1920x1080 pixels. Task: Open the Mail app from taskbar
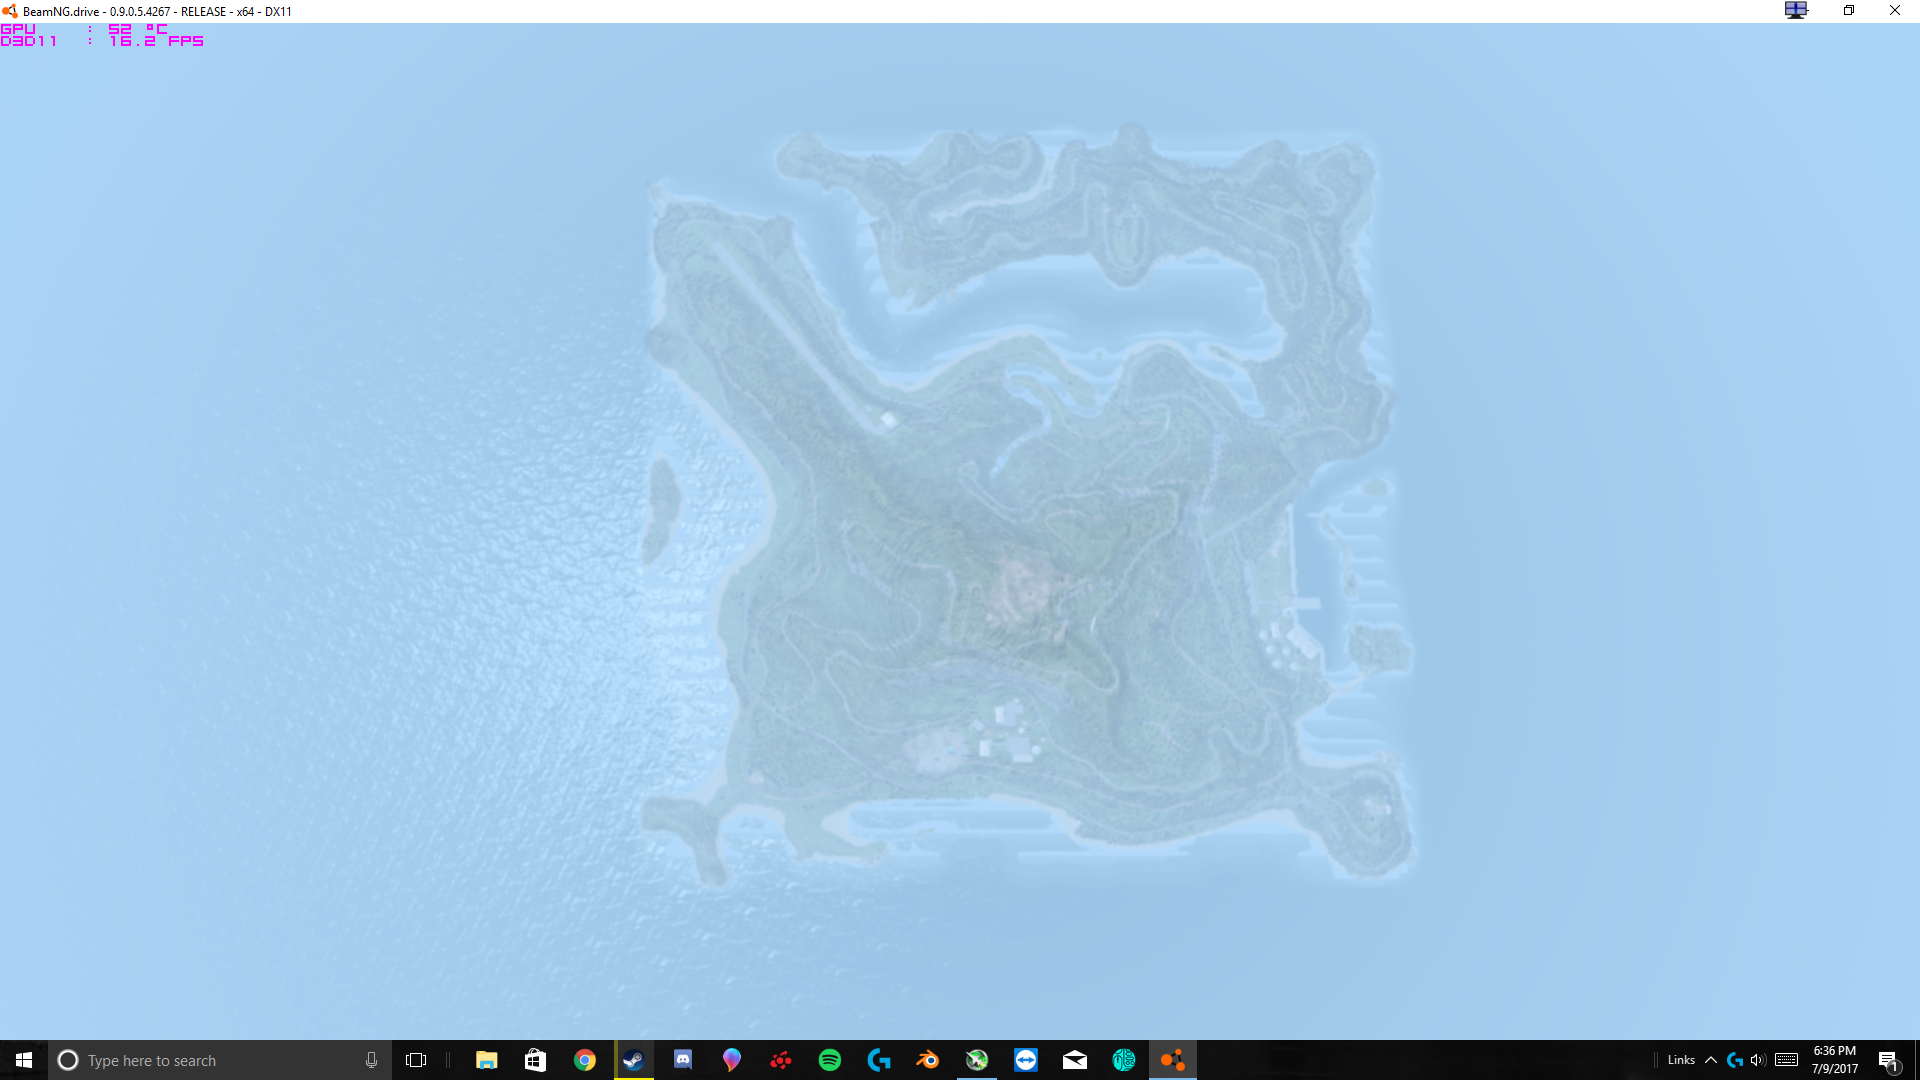1075,1060
